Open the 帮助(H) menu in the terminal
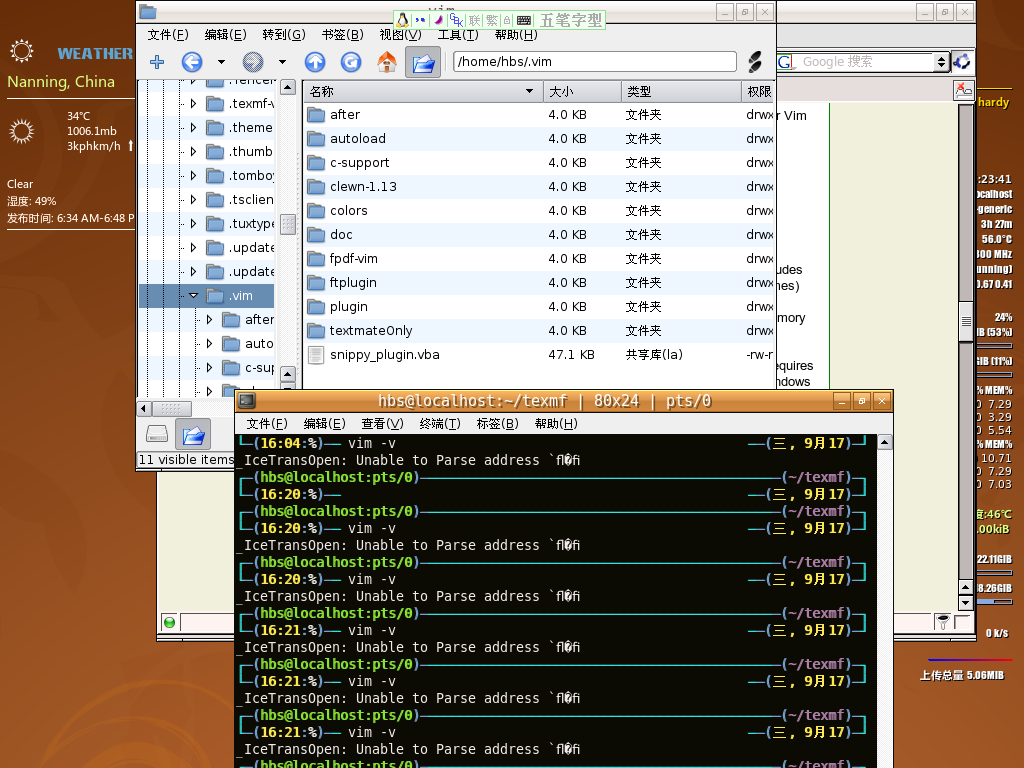Image resolution: width=1024 pixels, height=768 pixels. click(556, 424)
